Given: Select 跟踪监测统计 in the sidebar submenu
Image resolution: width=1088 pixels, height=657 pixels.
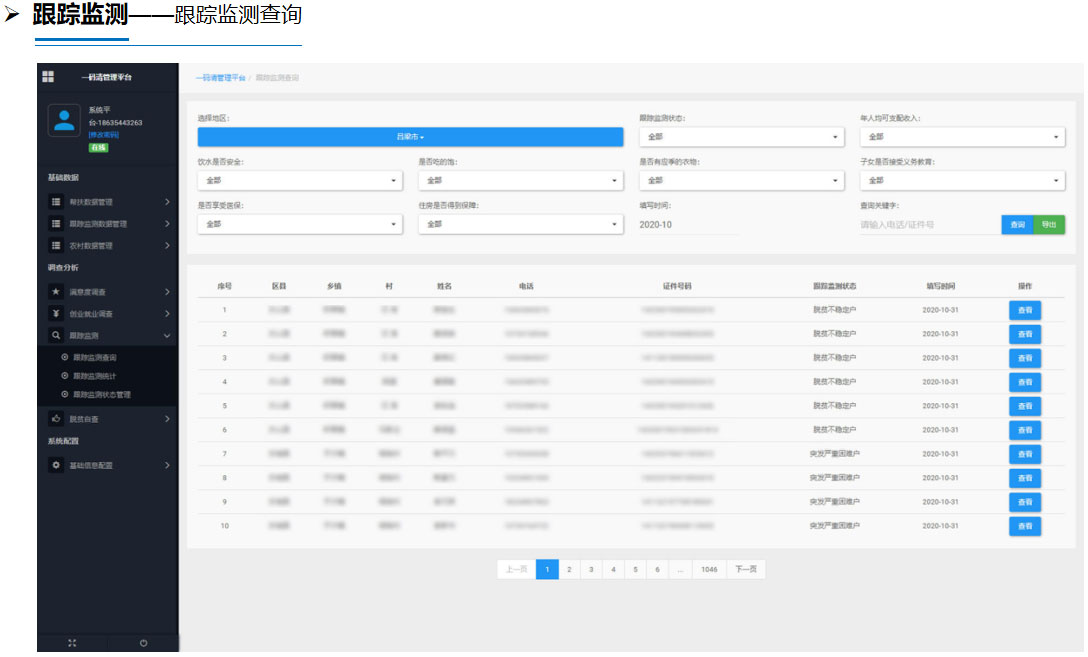Looking at the screenshot, I should [95, 376].
